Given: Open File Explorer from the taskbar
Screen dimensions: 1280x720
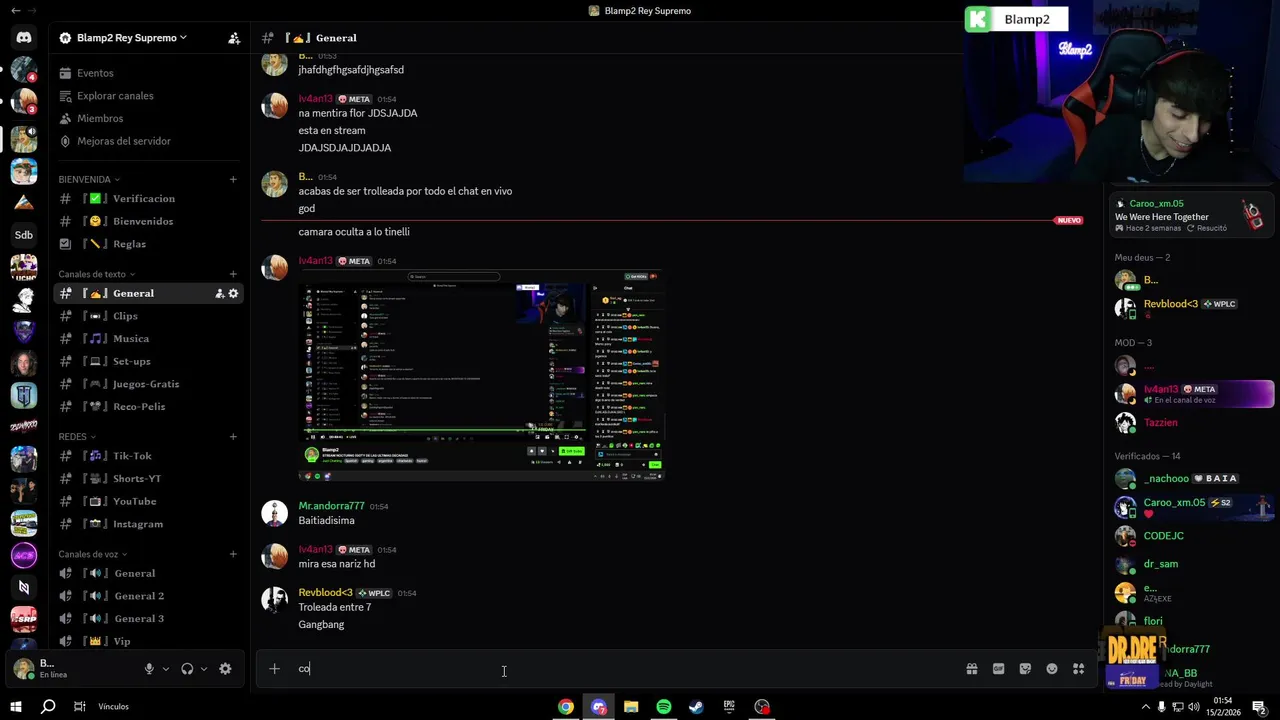Looking at the screenshot, I should coord(631,707).
